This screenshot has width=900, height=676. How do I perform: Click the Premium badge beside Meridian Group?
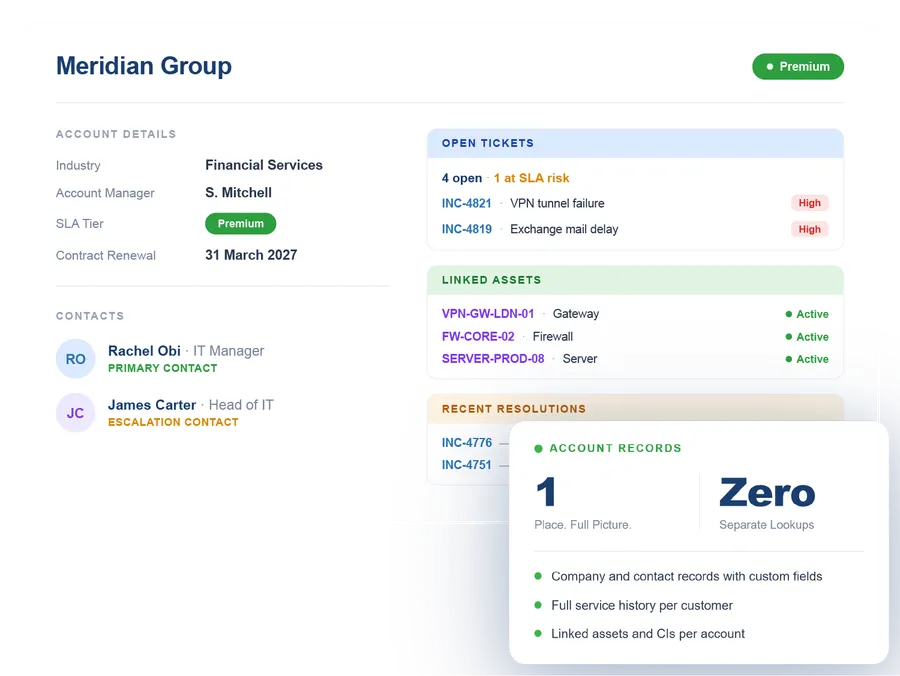[x=798, y=67]
